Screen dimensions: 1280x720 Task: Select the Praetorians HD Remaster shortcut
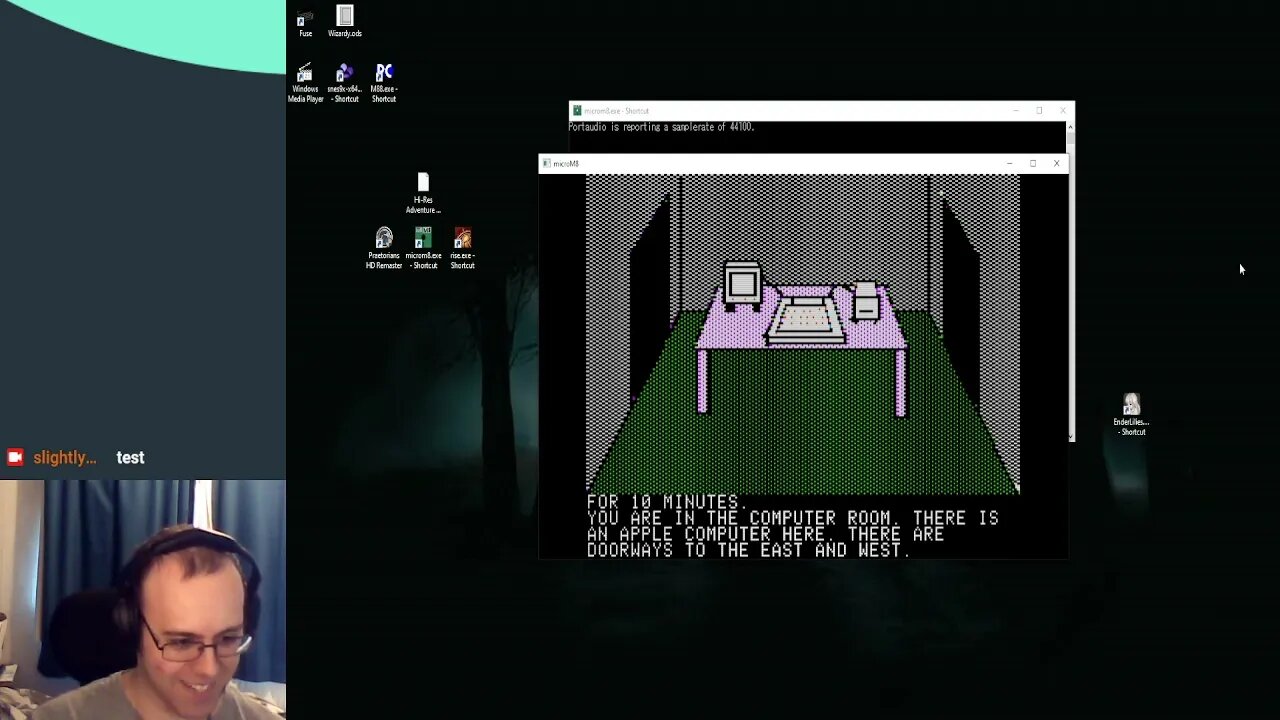[x=384, y=248]
